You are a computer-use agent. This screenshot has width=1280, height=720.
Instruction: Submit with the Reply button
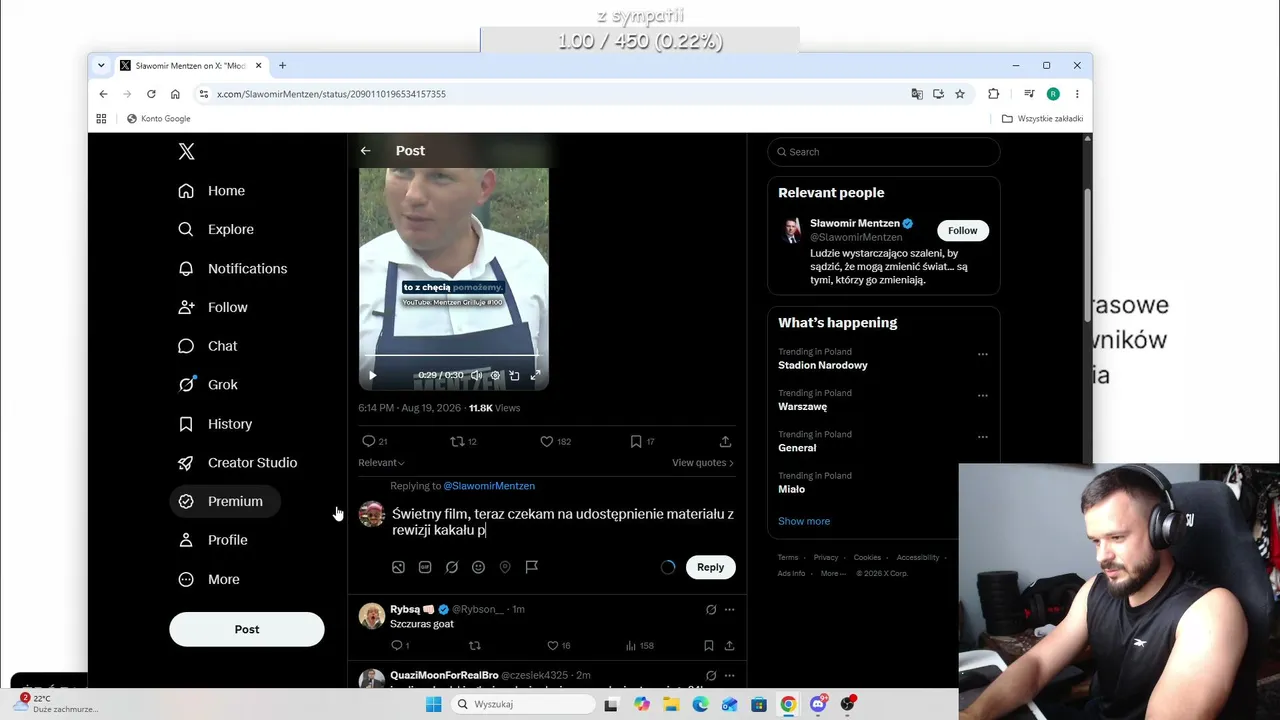coord(710,567)
